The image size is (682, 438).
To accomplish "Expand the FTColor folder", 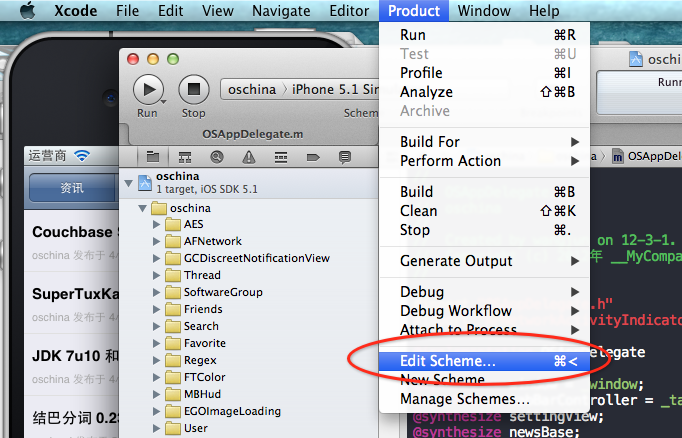I will tap(156, 377).
